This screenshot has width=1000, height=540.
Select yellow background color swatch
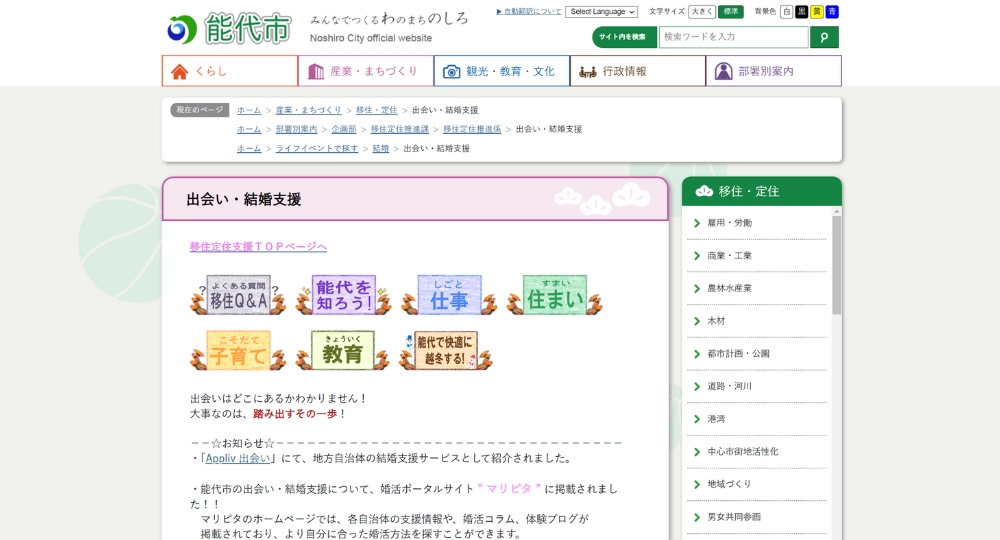point(817,11)
